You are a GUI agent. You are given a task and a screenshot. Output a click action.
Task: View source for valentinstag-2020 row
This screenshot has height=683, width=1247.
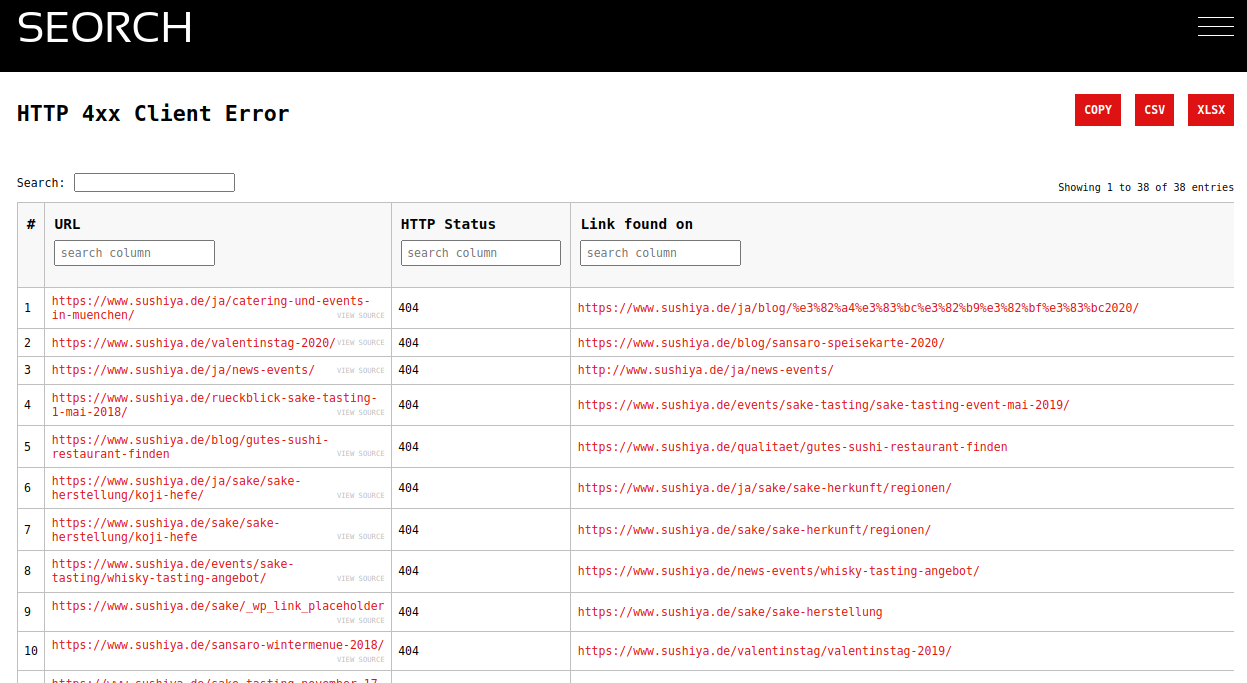coord(360,343)
